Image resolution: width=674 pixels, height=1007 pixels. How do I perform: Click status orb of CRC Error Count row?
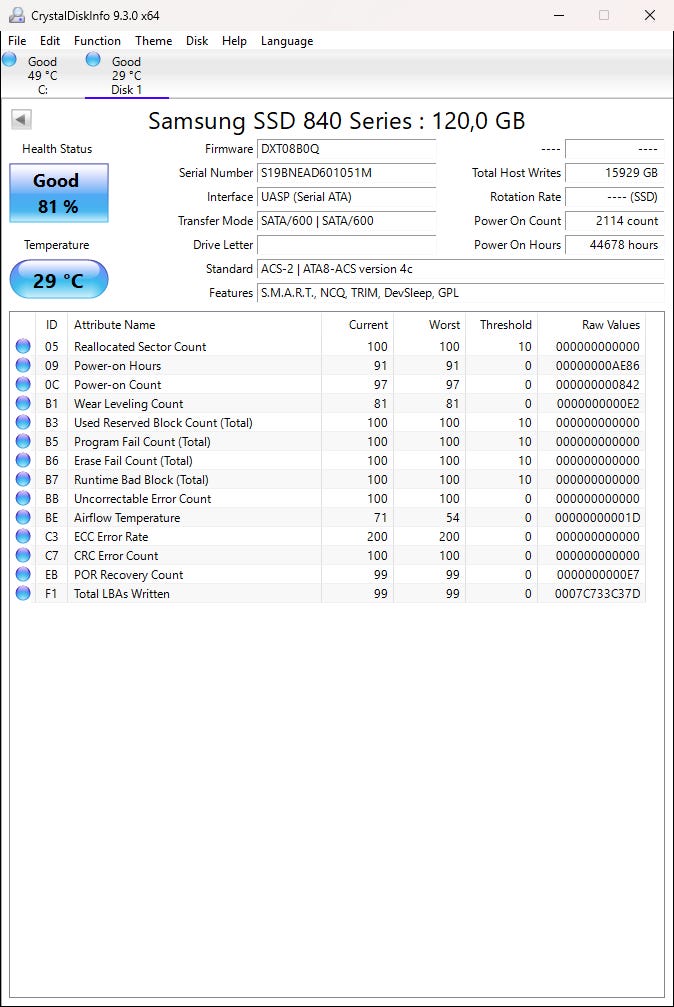point(23,555)
